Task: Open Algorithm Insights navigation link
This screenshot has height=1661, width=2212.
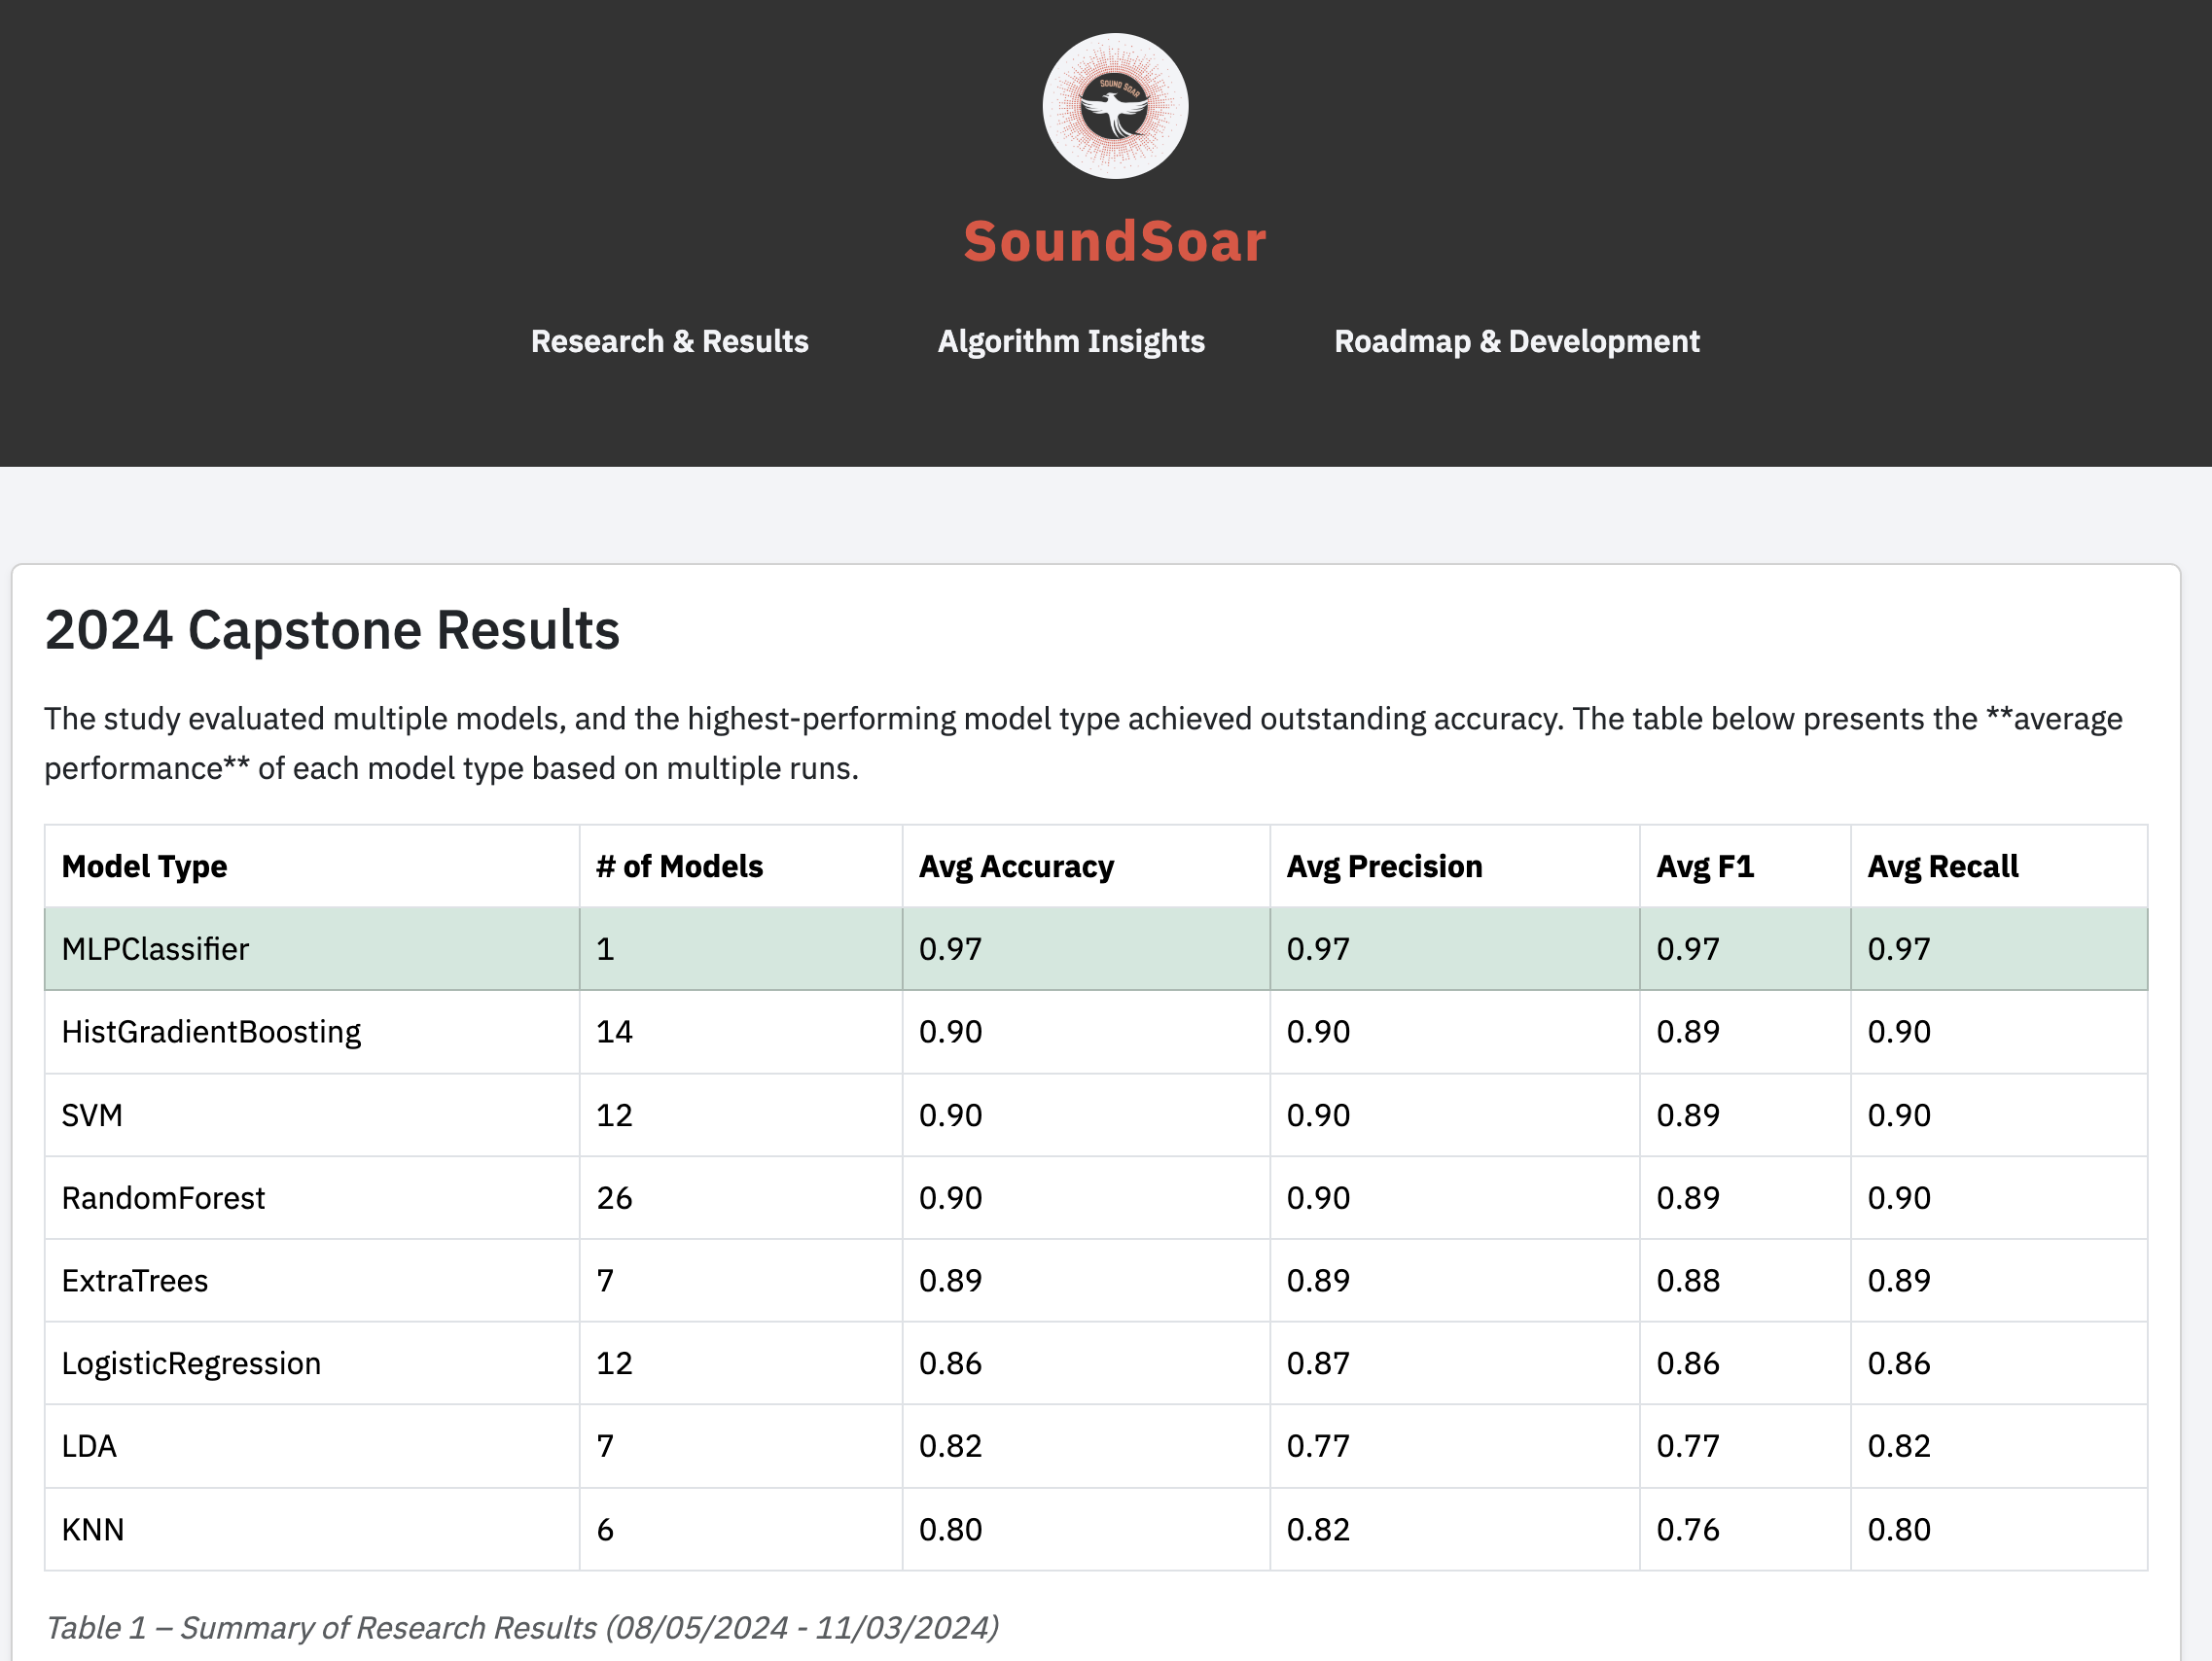Action: tap(1071, 341)
